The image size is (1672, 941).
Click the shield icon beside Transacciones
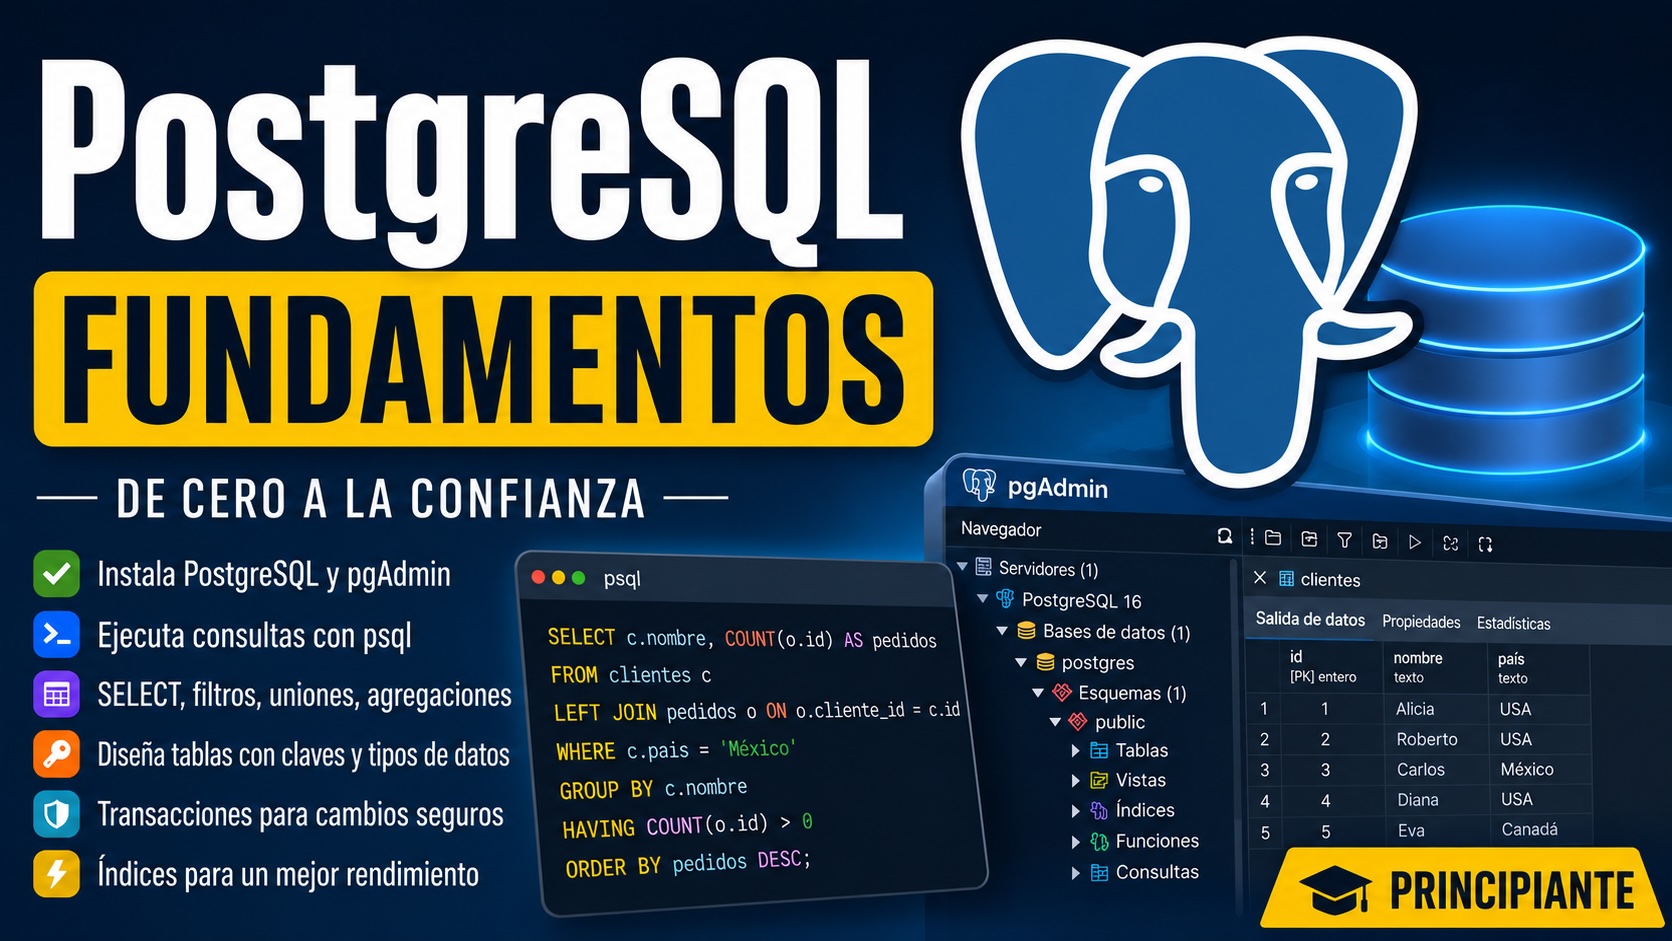(x=57, y=814)
